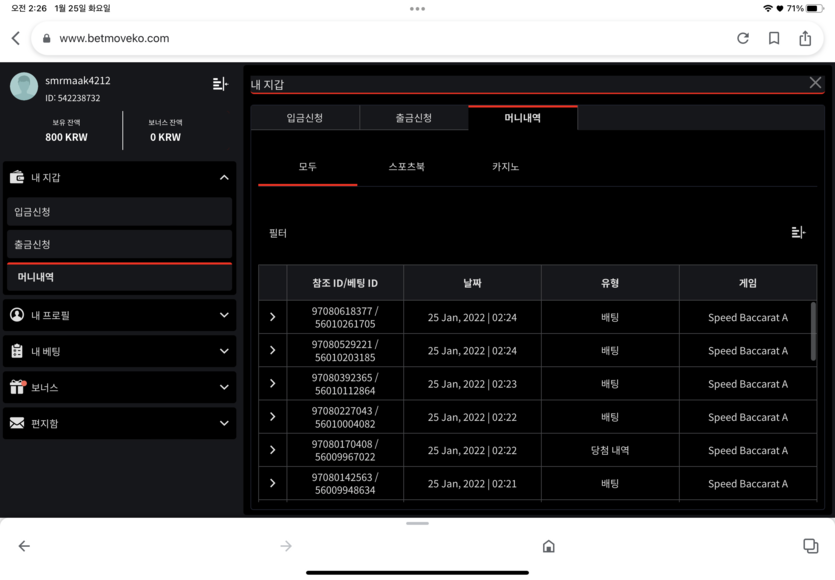Viewport: 835px width, 580px height.
Task: Click date cell for row 97080392365
Action: (472, 384)
